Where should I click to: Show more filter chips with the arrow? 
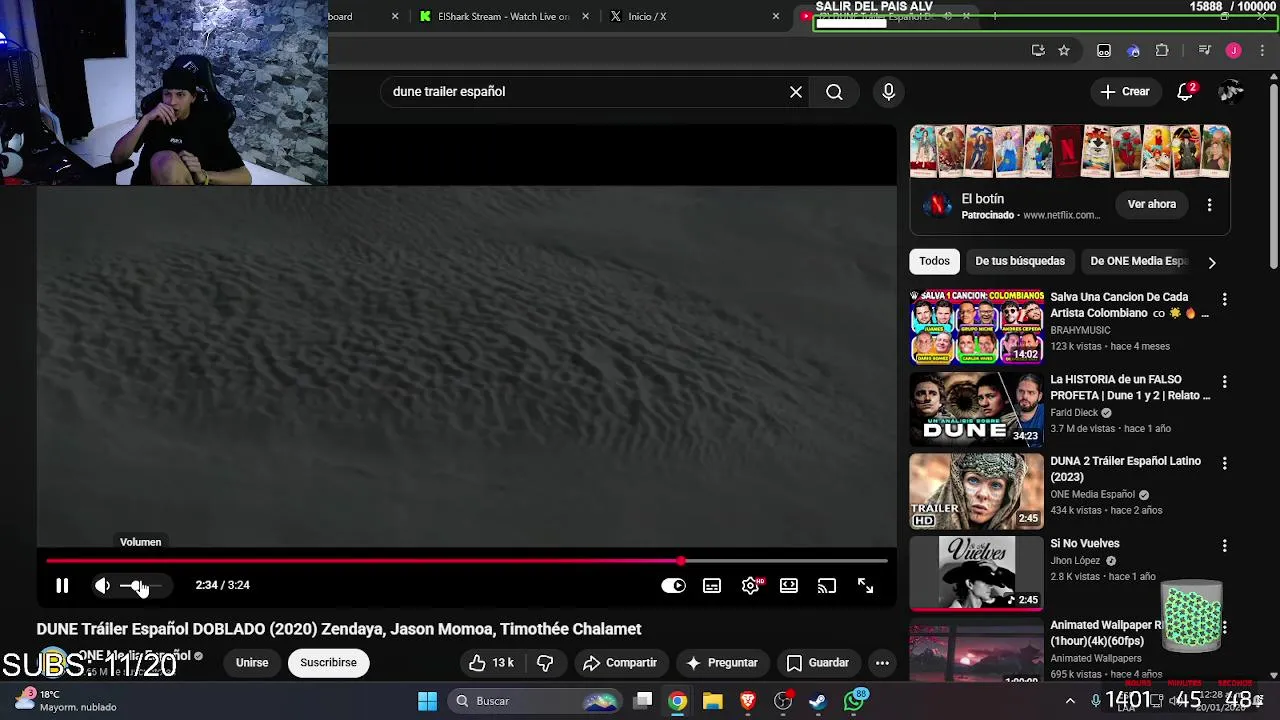(x=1212, y=262)
